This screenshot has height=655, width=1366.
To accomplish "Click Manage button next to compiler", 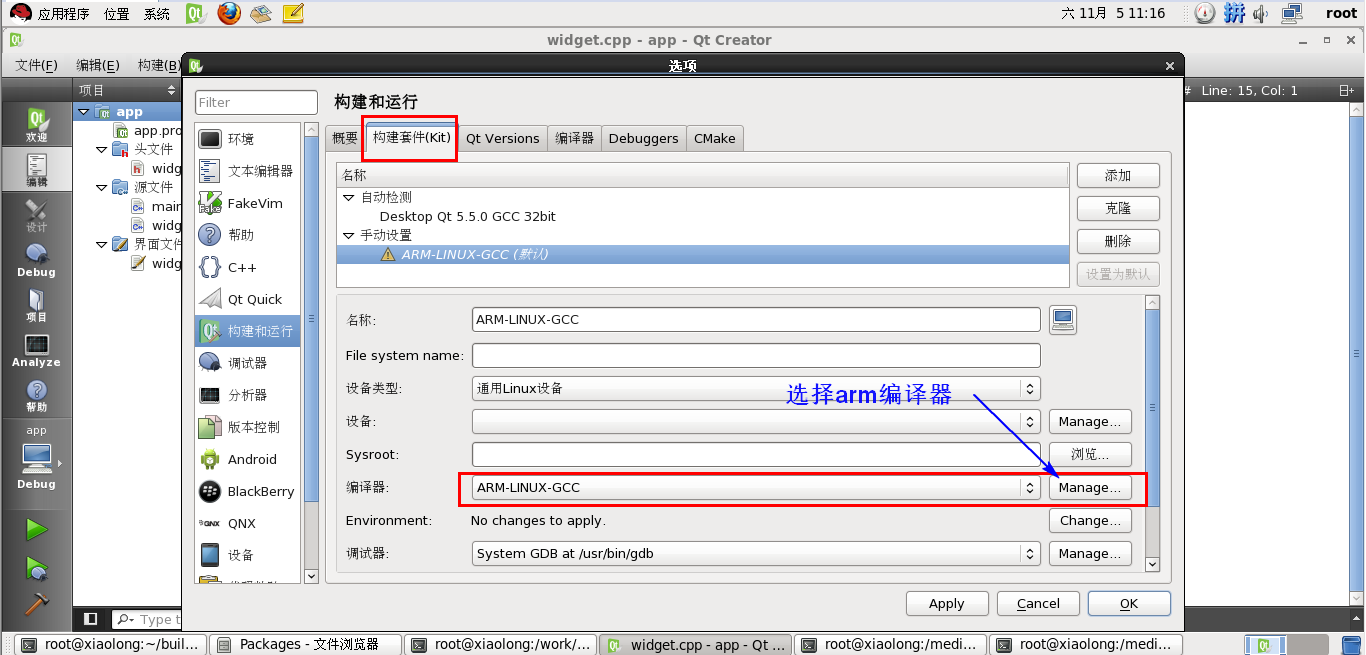I will [1090, 488].
